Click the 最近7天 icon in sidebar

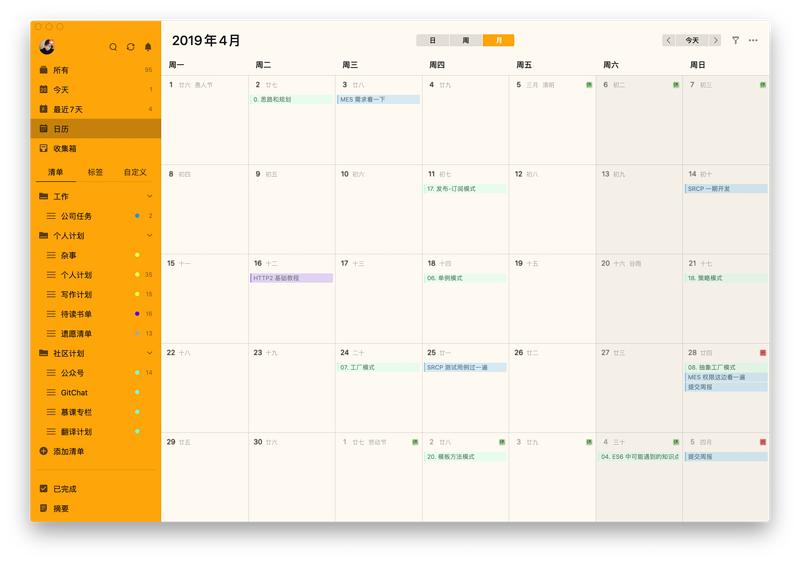pos(43,109)
